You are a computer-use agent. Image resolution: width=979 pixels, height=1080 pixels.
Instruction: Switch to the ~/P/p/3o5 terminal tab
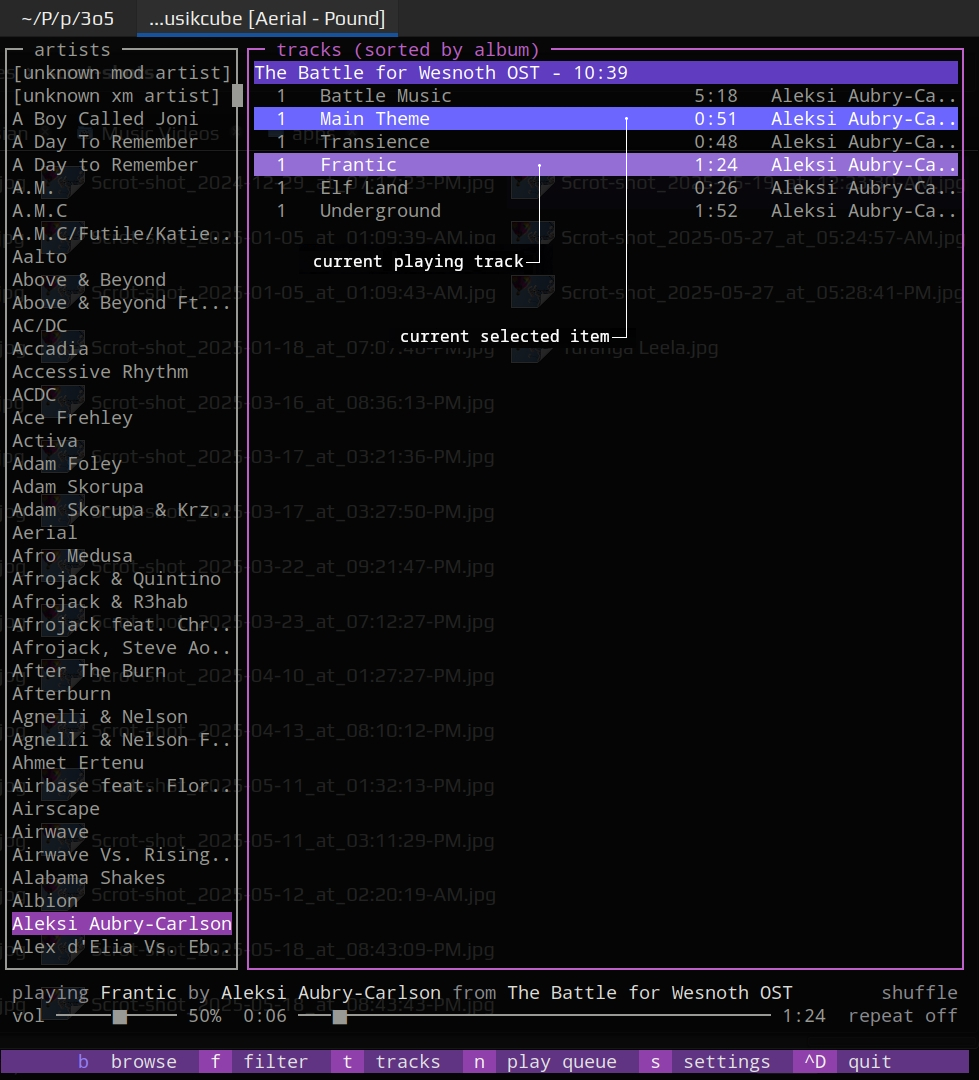(68, 18)
